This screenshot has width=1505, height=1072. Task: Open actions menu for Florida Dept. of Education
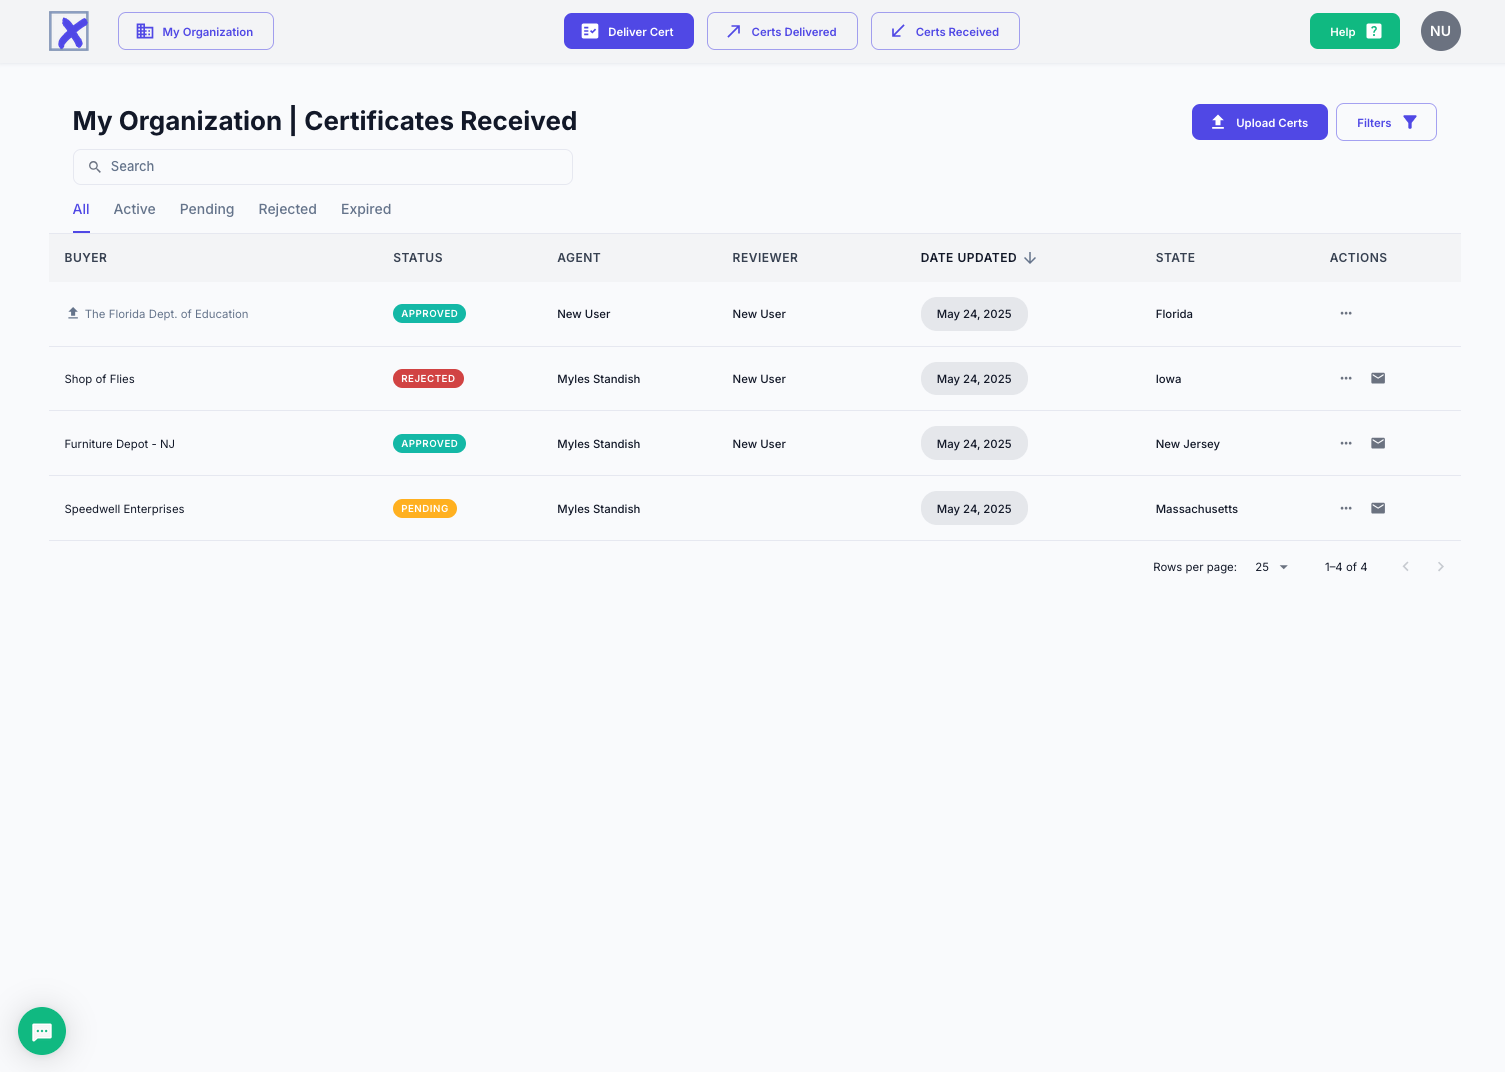1346,313
